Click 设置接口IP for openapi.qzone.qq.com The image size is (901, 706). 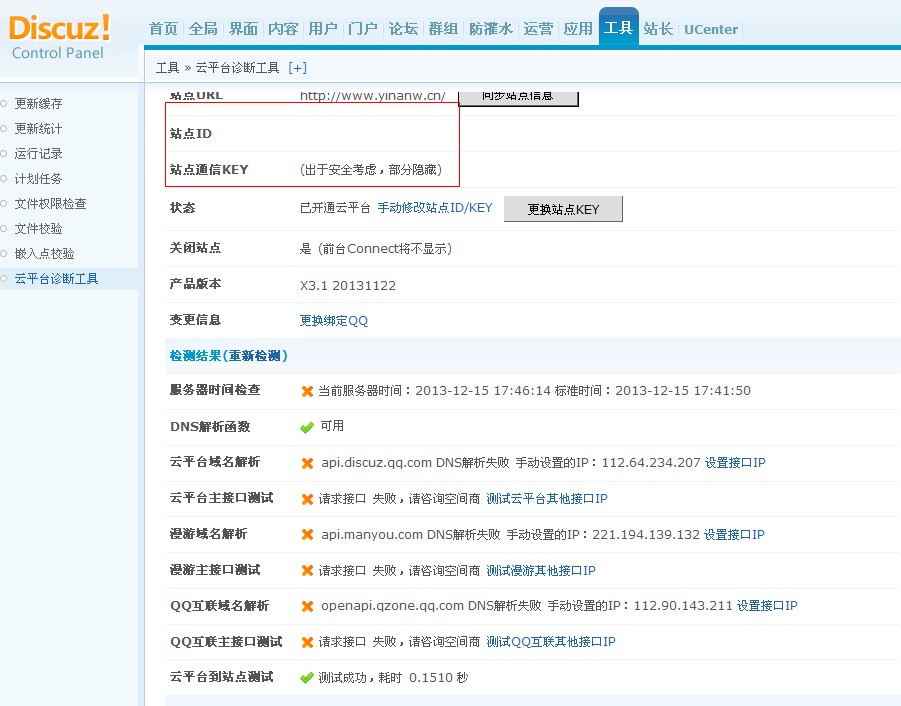tap(767, 606)
